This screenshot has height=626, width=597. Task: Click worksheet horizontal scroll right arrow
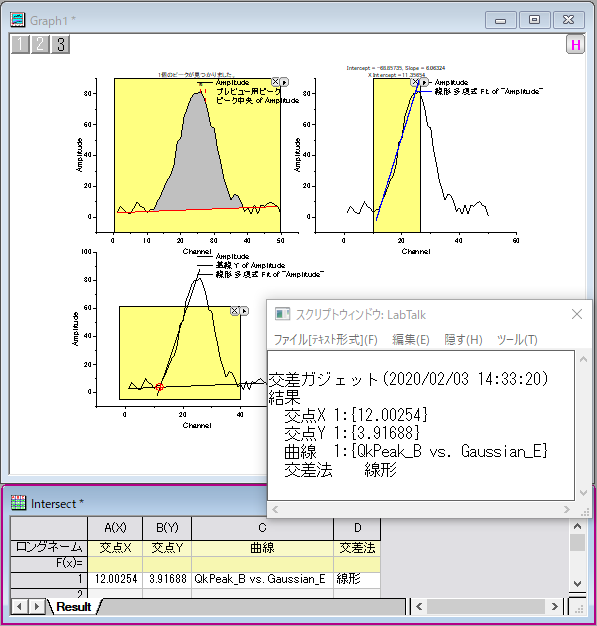point(554,607)
